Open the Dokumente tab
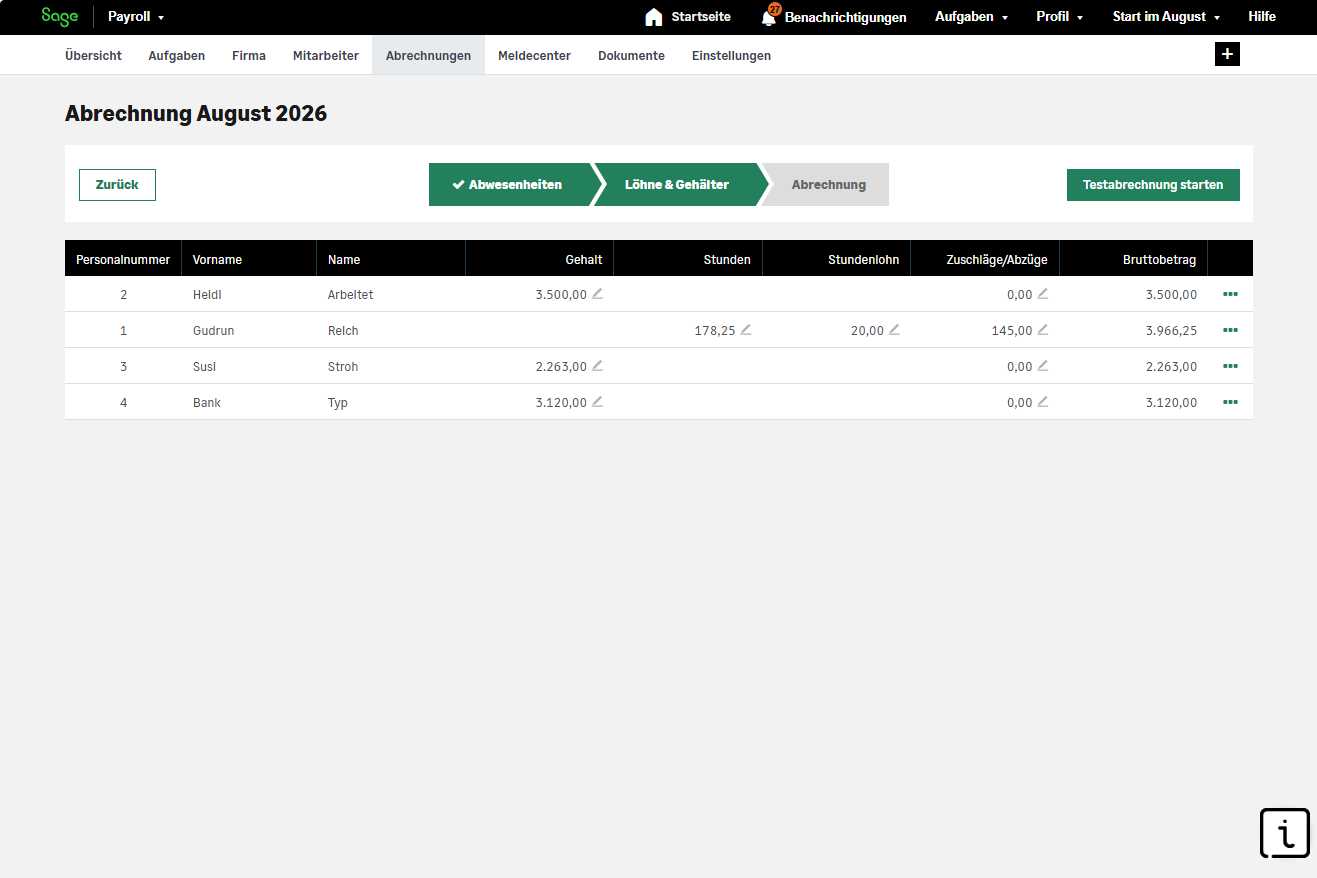The image size is (1317, 878). [x=631, y=56]
